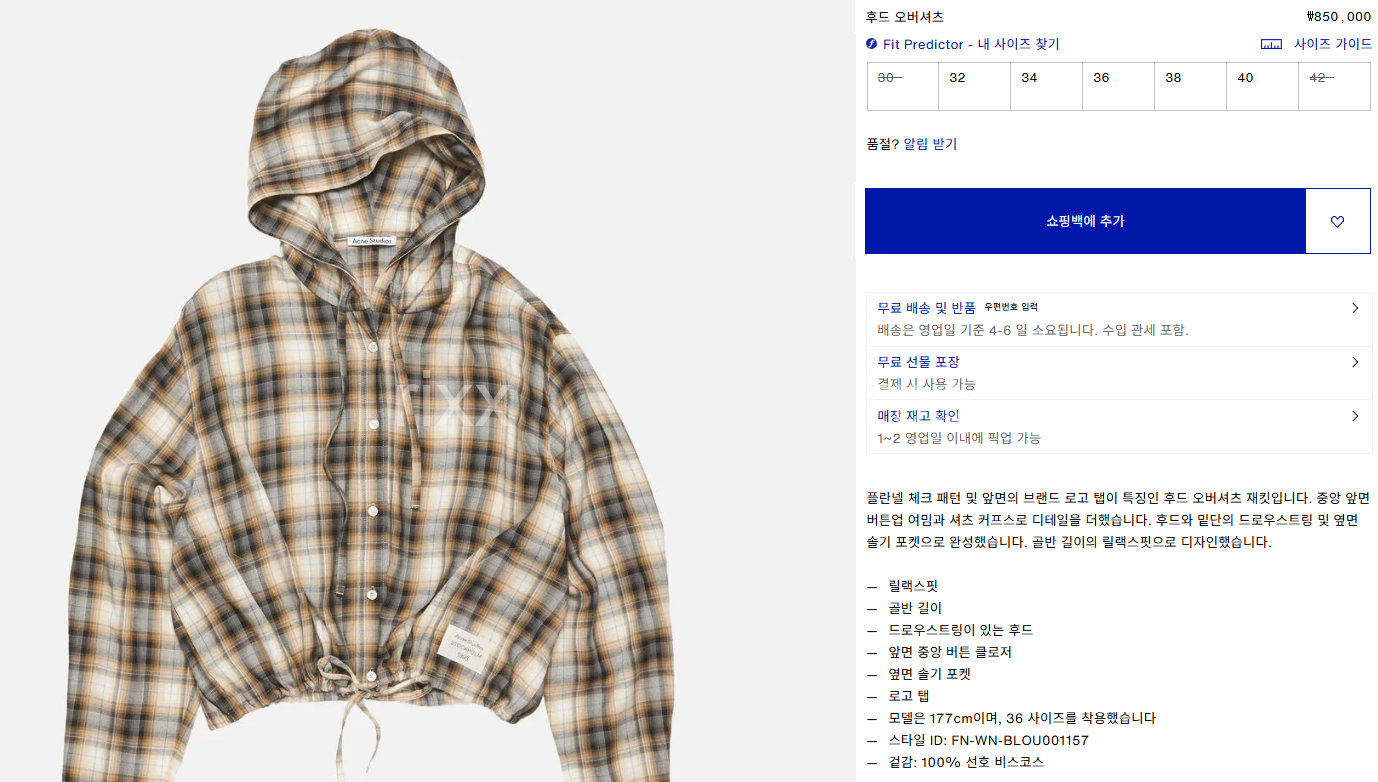Image resolution: width=1378 pixels, height=782 pixels.
Task: Expand the 무료 선물 포장 row
Action: (x=1119, y=373)
